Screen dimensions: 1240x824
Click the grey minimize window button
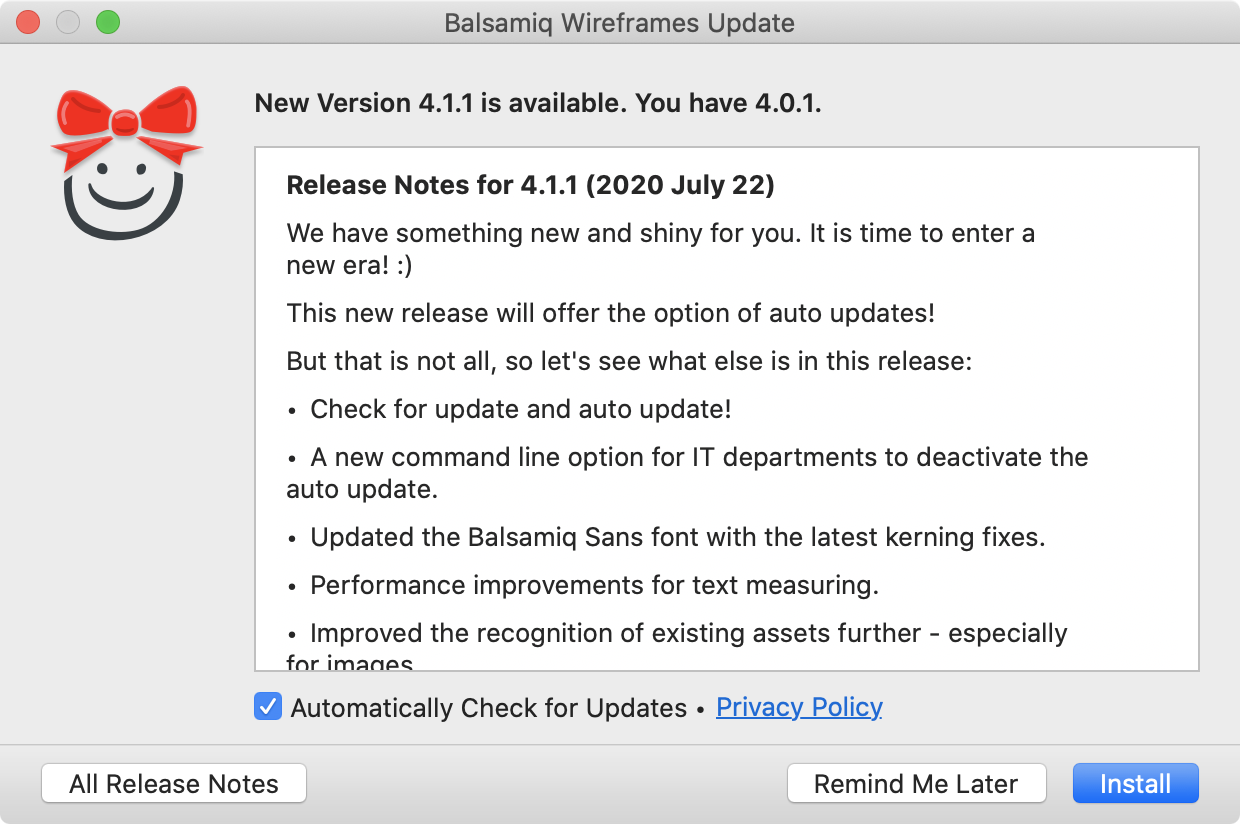click(68, 21)
